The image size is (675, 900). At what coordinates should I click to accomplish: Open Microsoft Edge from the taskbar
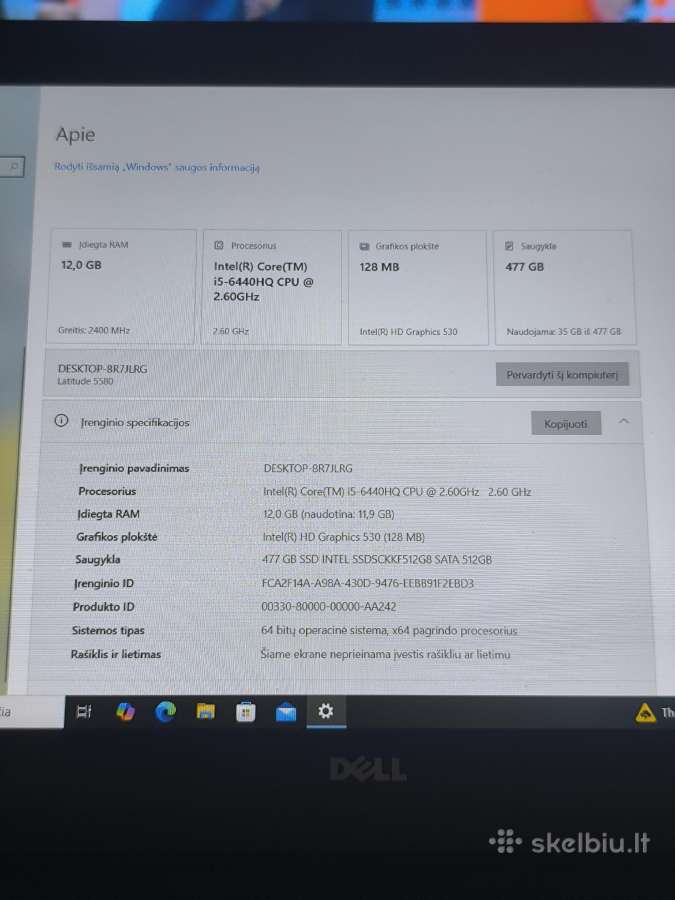165,712
